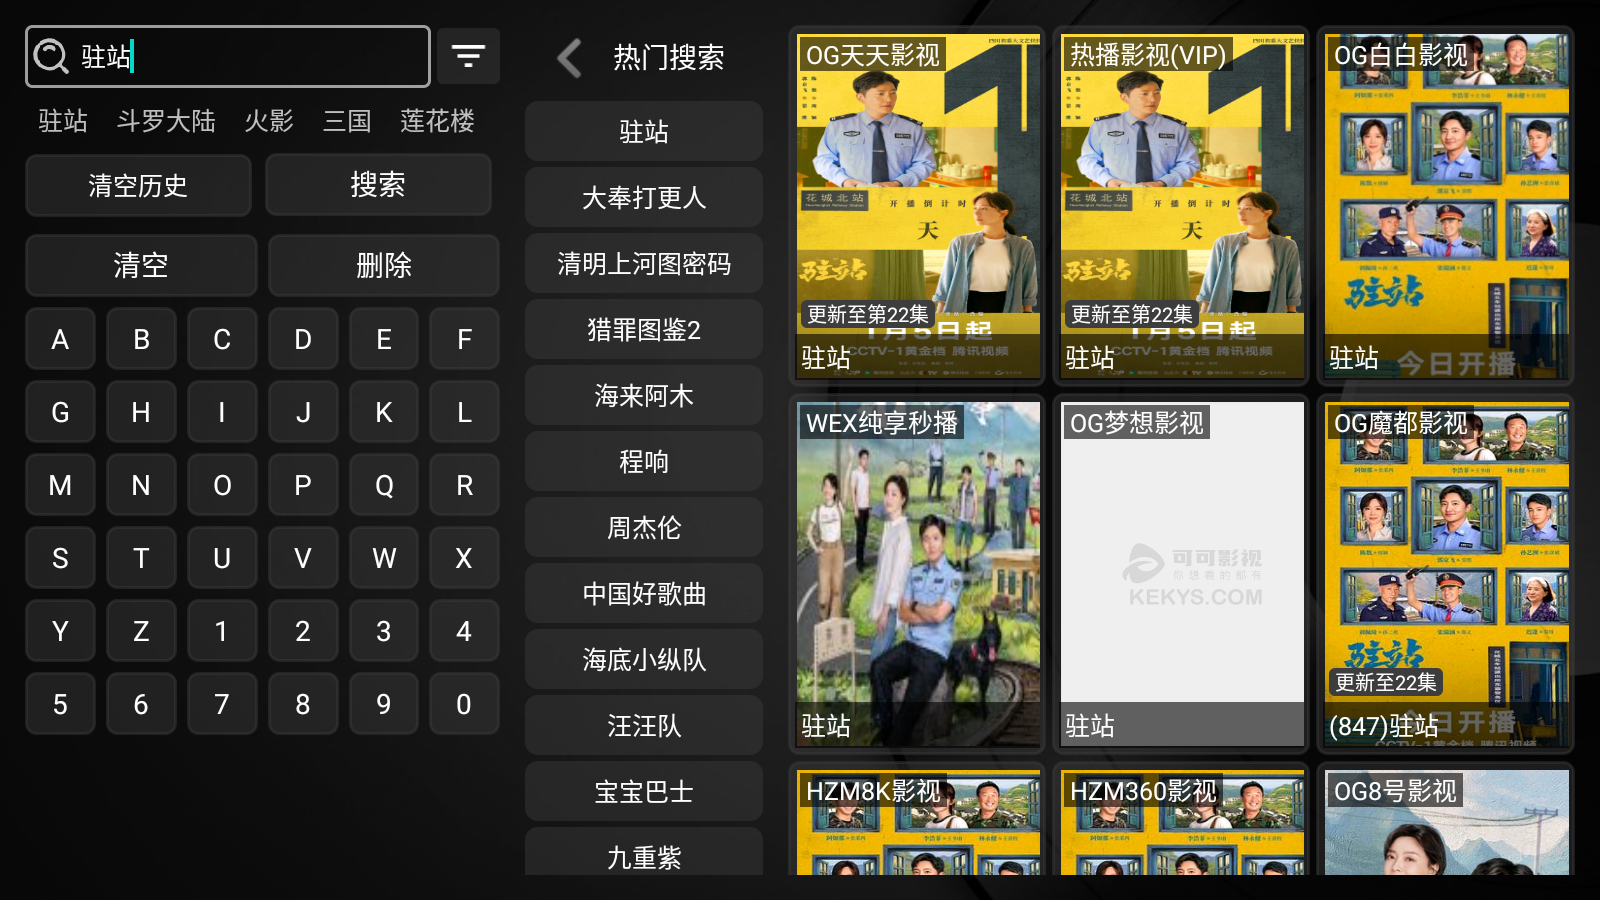Viewport: 1600px width, 900px height.
Task: Choose hot search 周杰伦
Action: click(x=644, y=527)
